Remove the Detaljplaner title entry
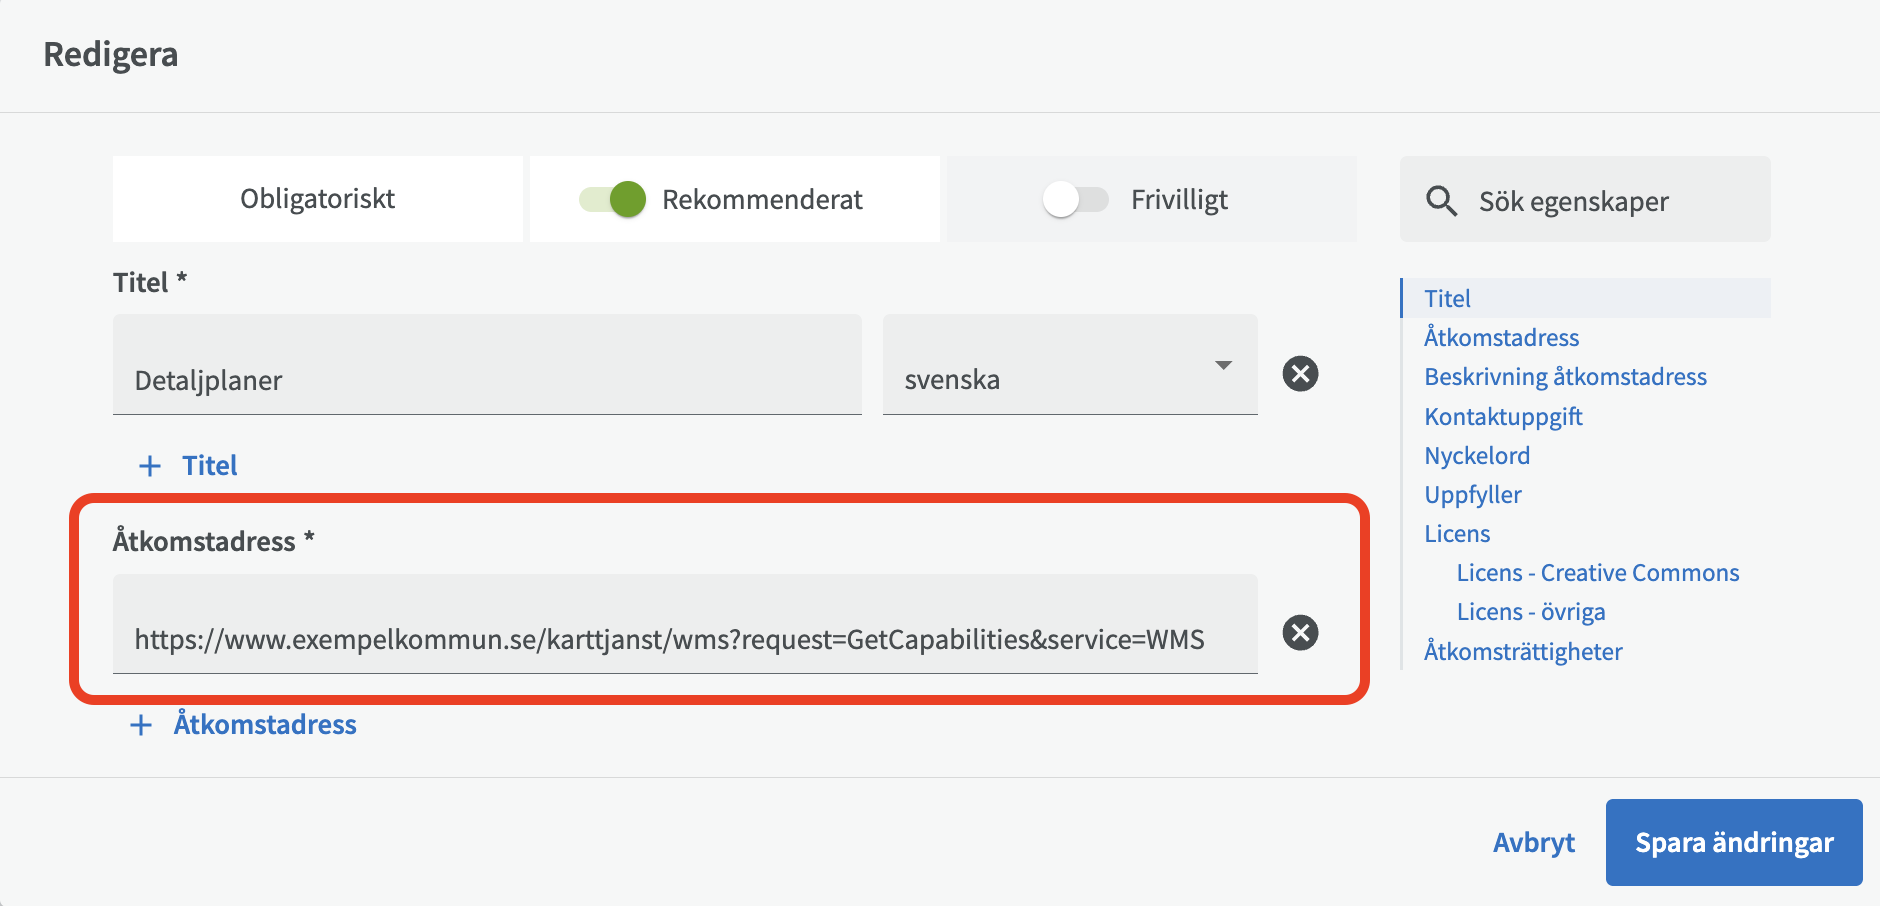 click(x=1300, y=374)
